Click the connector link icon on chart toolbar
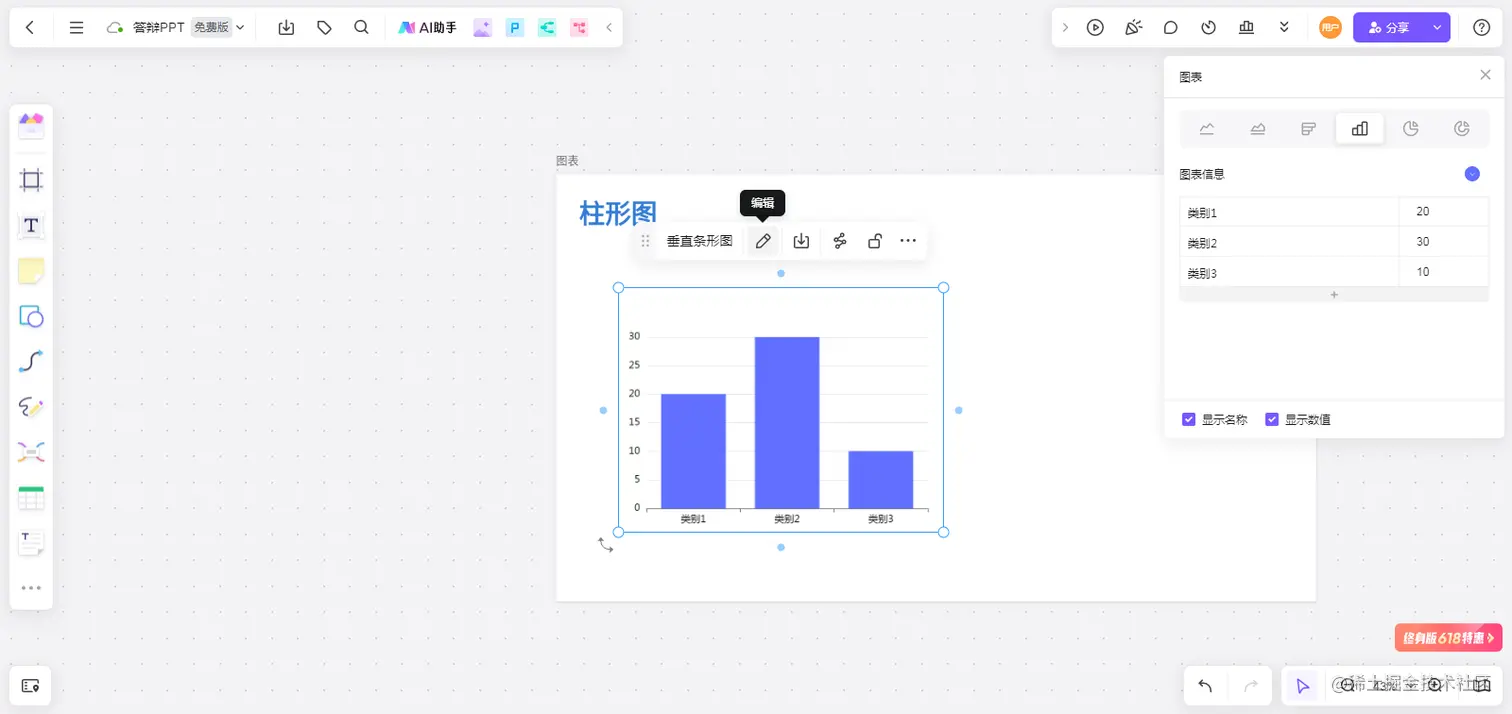This screenshot has width=1512, height=714. [x=840, y=241]
